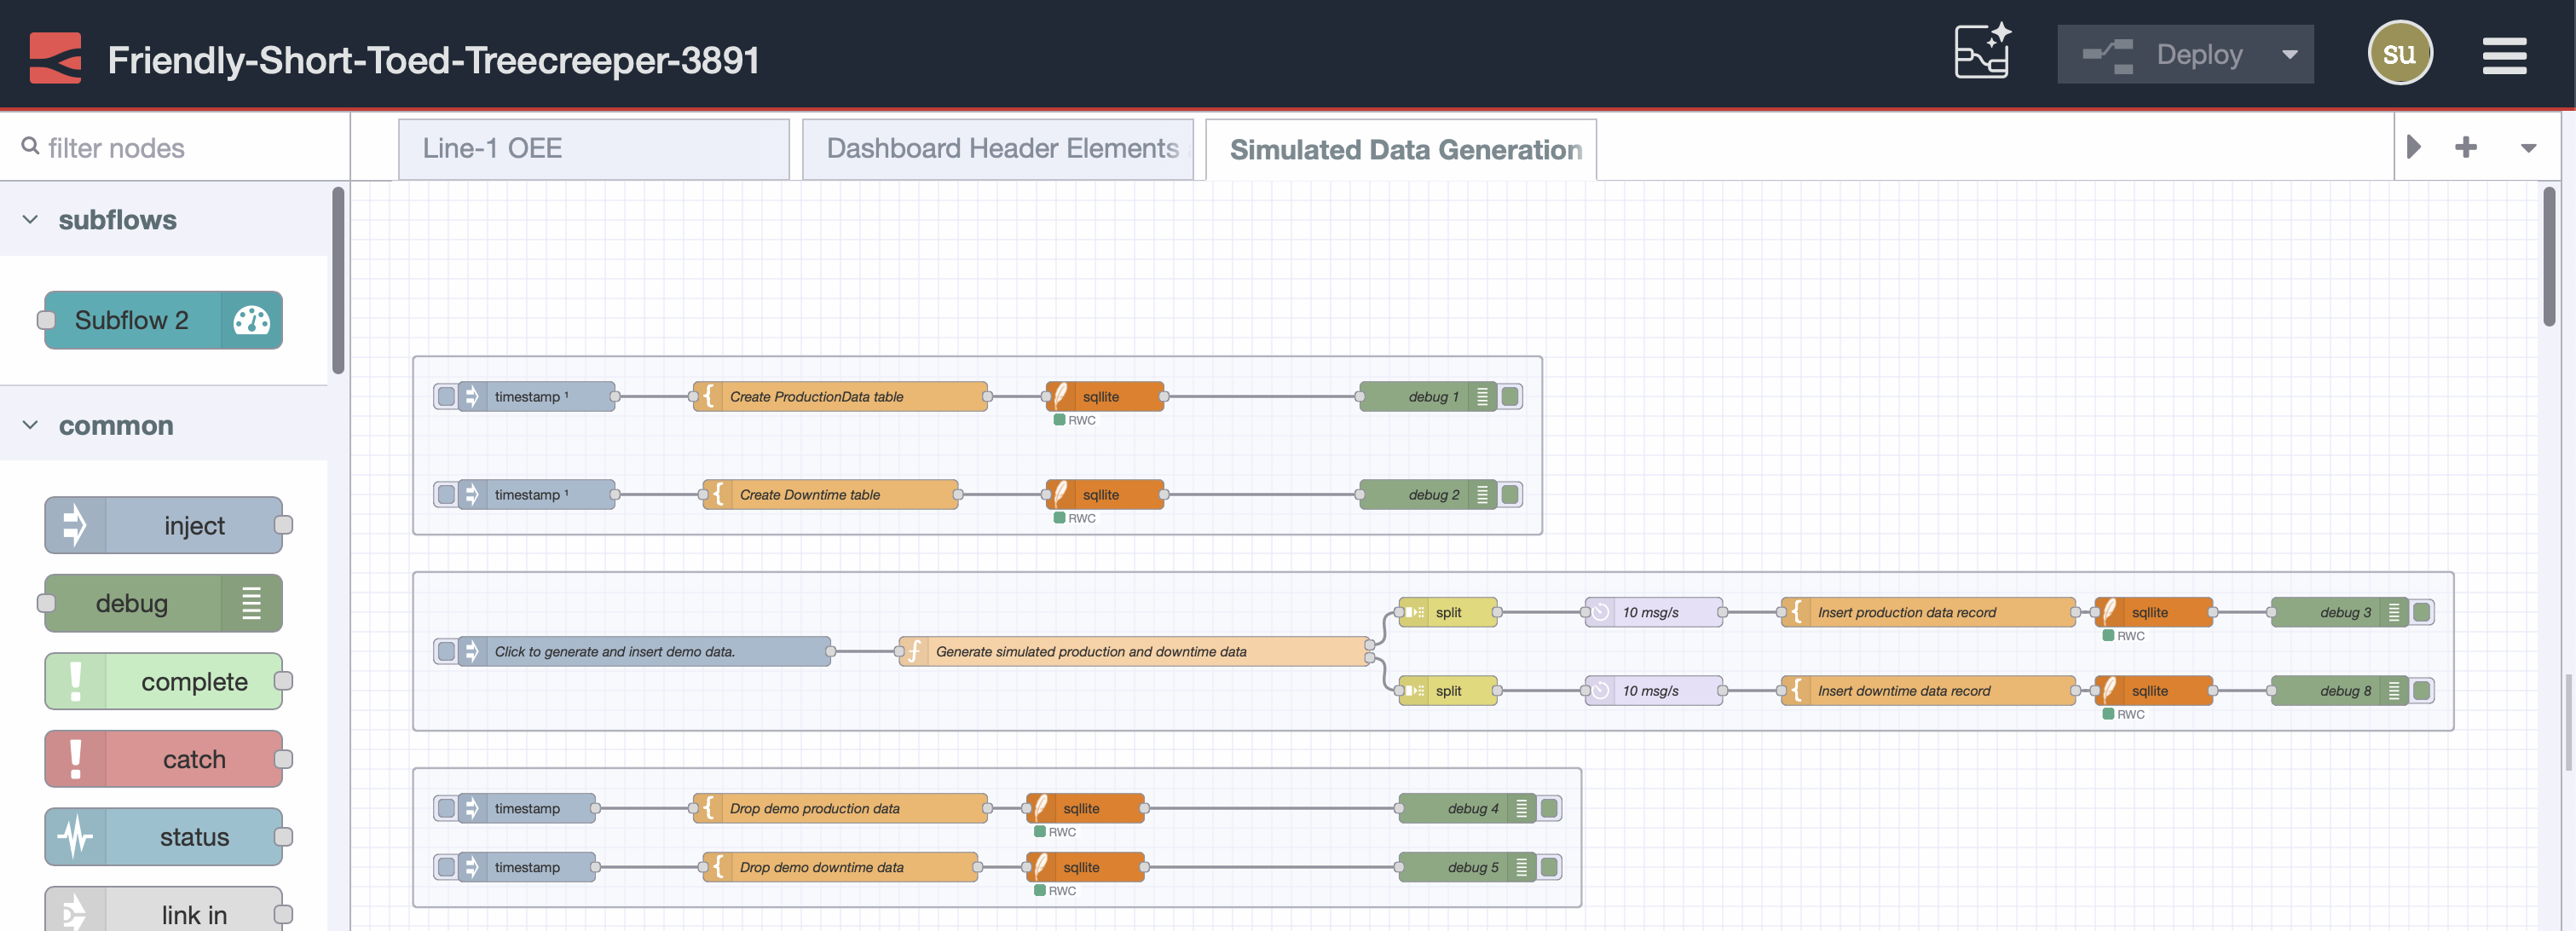
Task: Open the flow list dropdown
Action: pos(2527,148)
